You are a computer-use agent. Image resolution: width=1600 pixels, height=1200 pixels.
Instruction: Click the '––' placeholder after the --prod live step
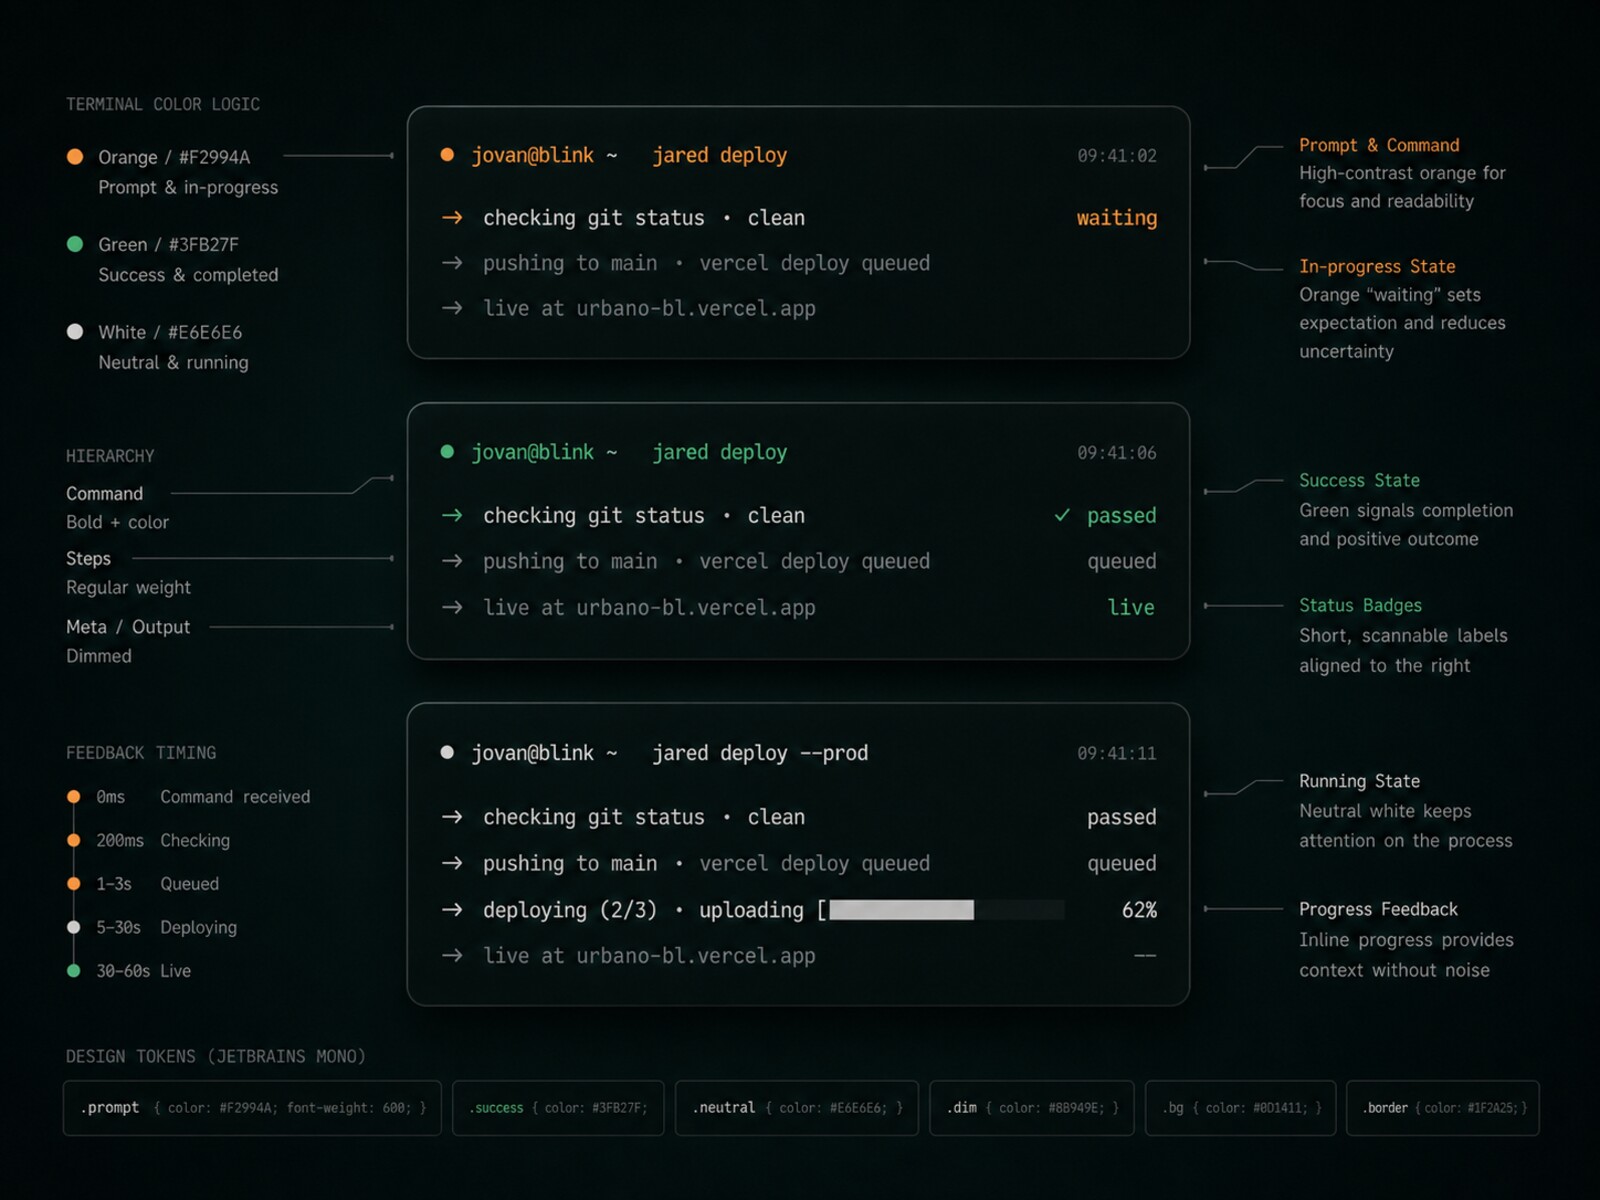coord(1145,956)
